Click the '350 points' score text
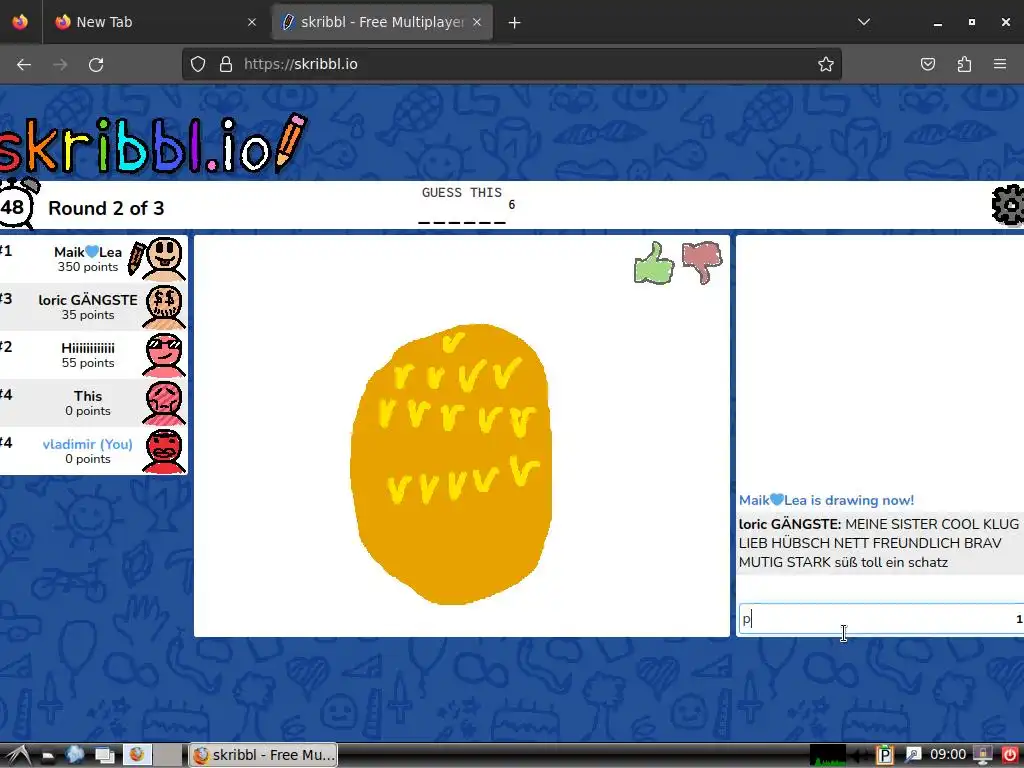The width and height of the screenshot is (1024, 768). pos(88,266)
